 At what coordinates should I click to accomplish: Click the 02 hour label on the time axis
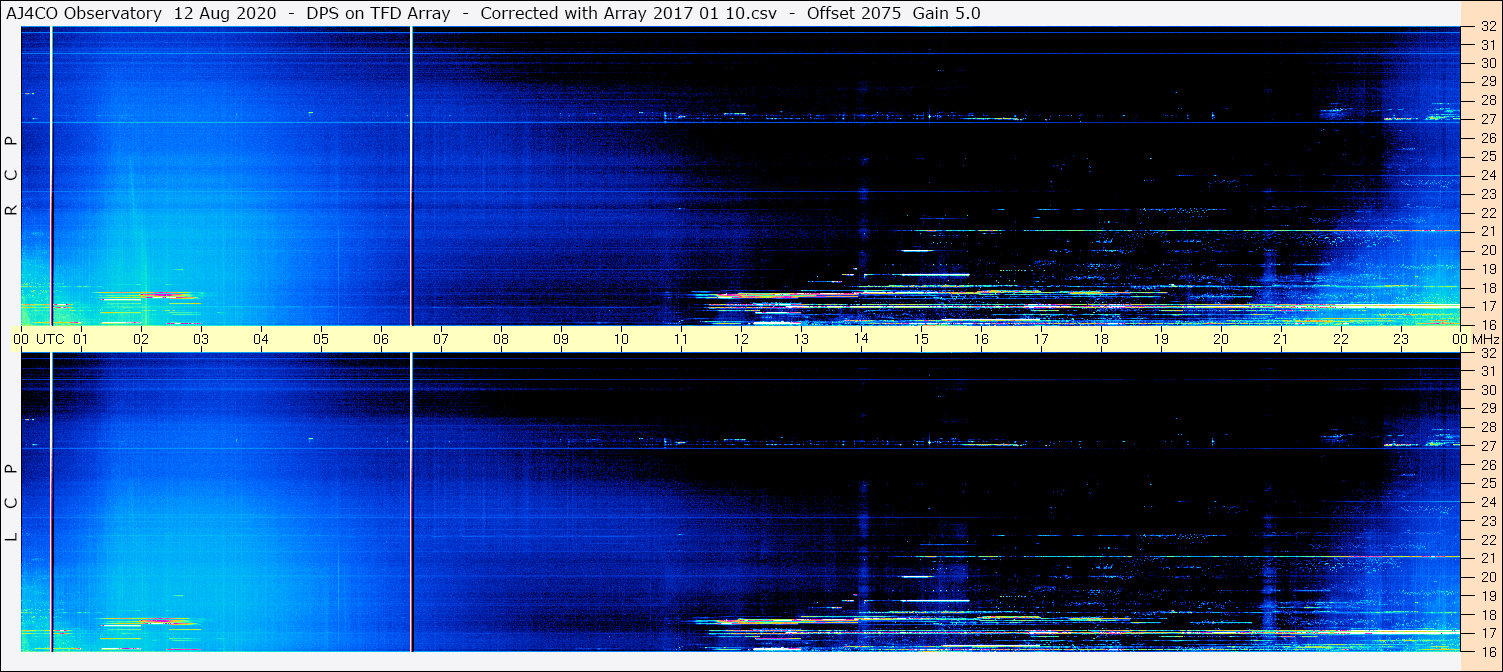coord(141,339)
